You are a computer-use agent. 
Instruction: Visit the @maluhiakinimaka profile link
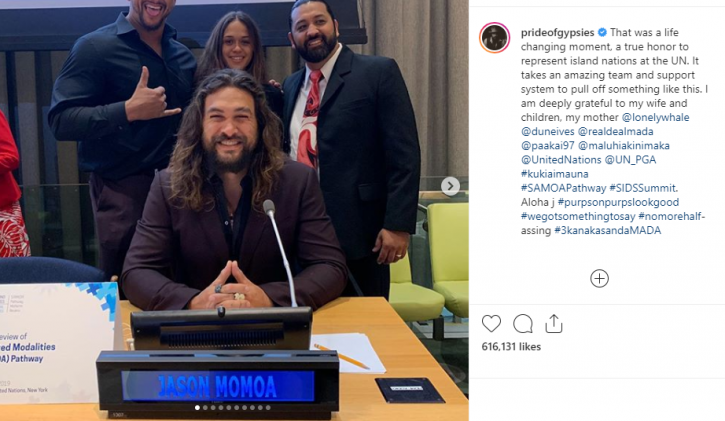pyautogui.click(x=624, y=146)
